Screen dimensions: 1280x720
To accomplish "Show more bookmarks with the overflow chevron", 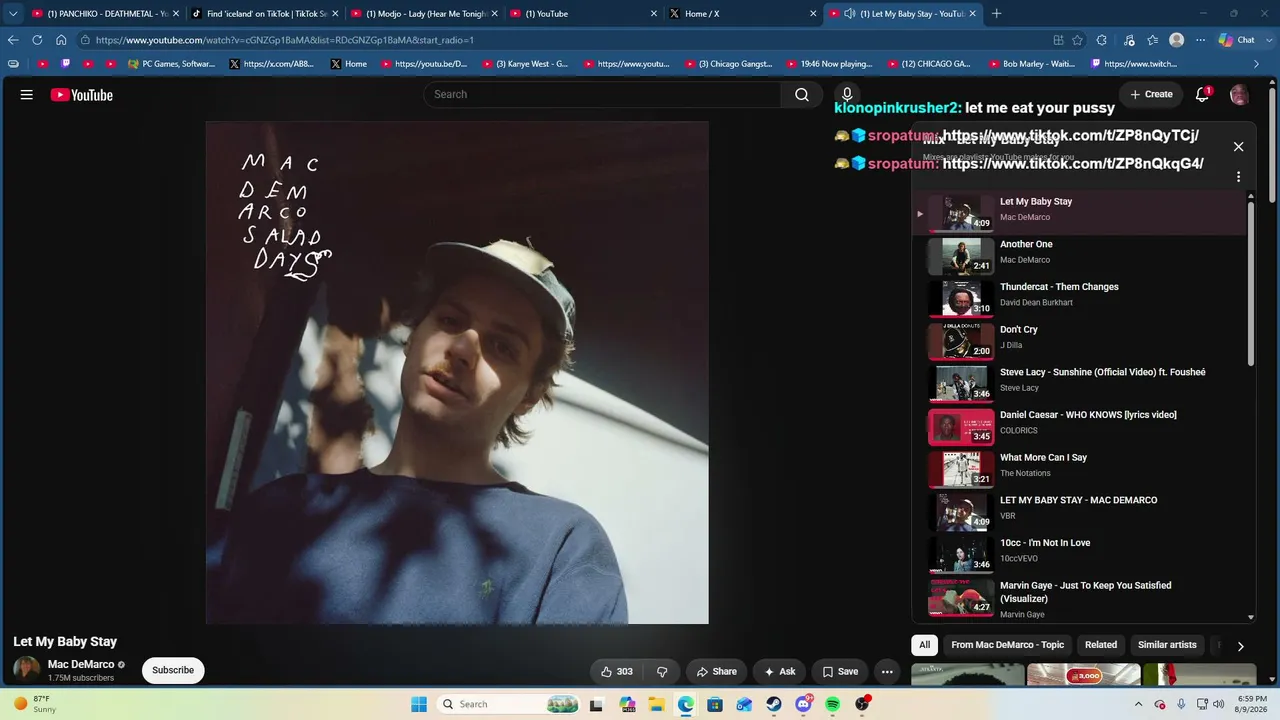I will pos(1257,64).
